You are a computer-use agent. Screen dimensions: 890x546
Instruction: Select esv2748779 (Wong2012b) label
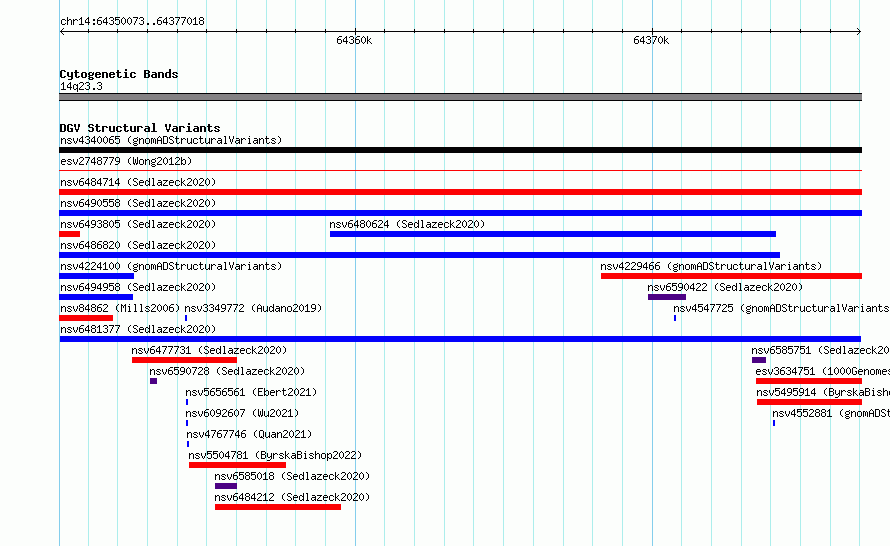pyautogui.click(x=126, y=161)
